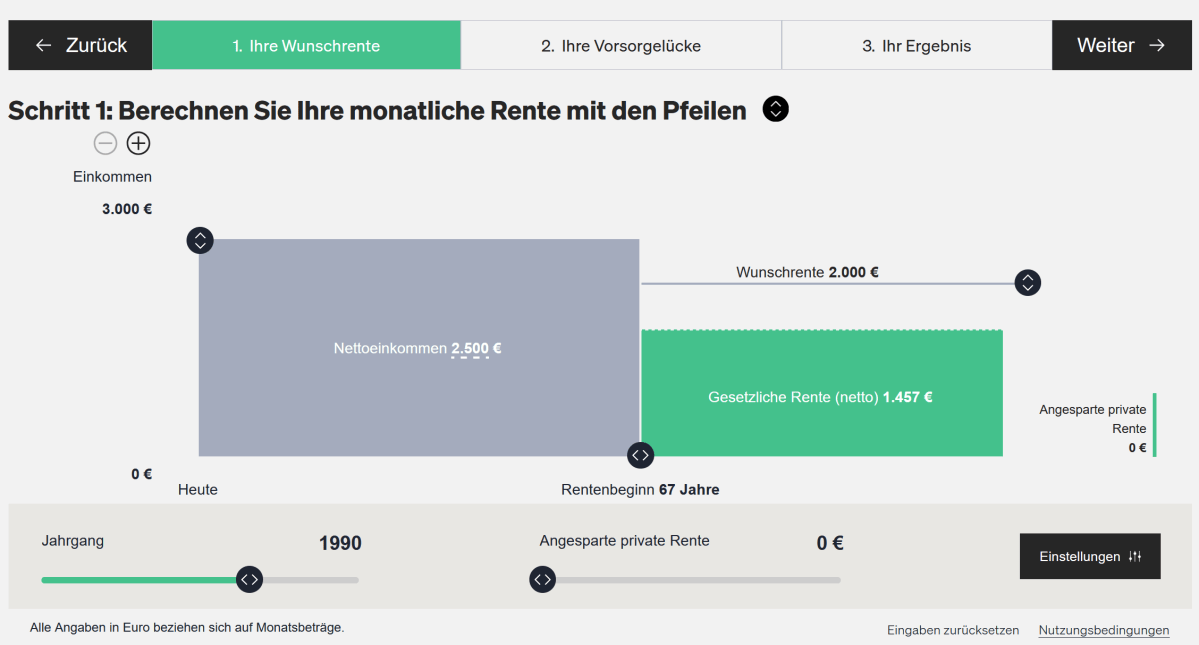
Task: Click the green Gesetzliche Rente bar
Action: click(822, 393)
